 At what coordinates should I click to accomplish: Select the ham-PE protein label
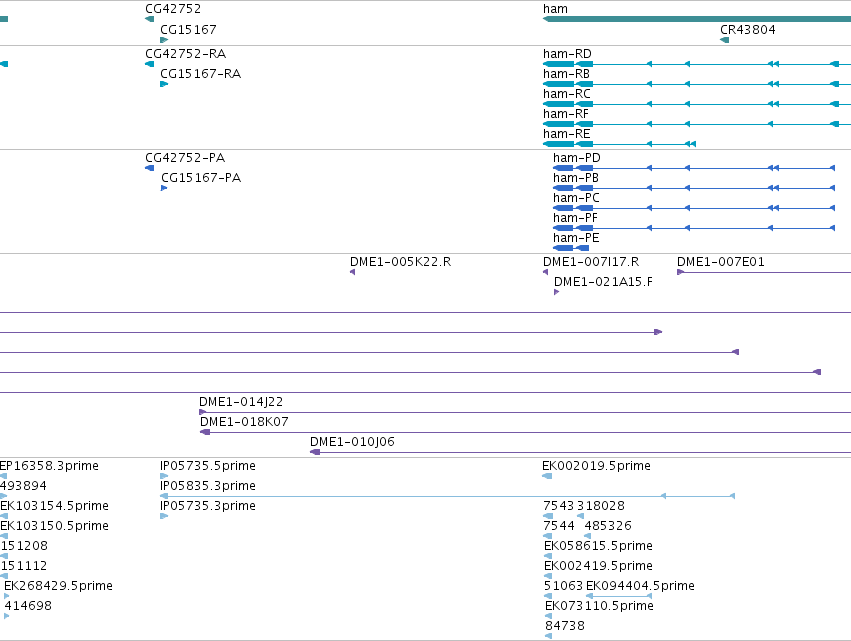[576, 238]
